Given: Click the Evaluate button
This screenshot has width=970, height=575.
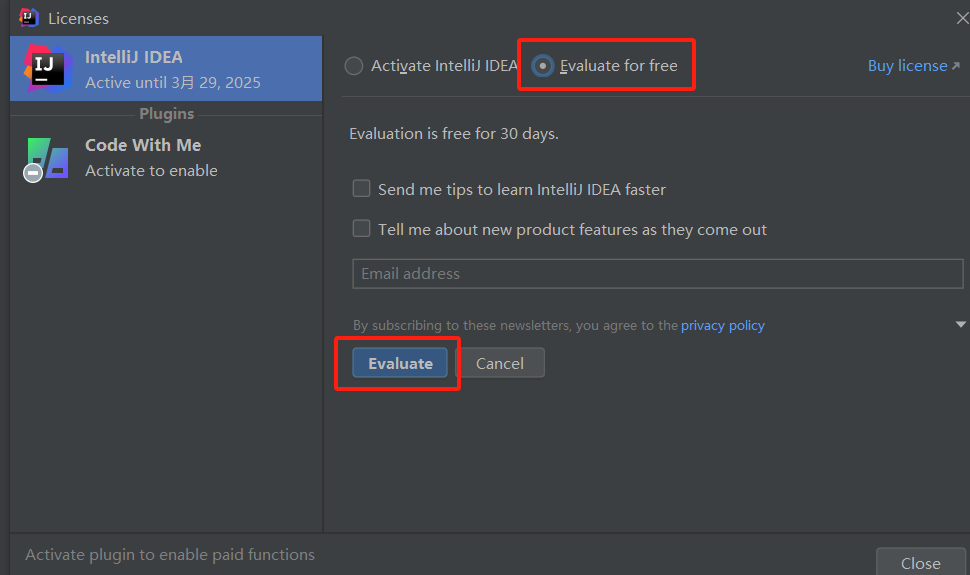Looking at the screenshot, I should [x=400, y=363].
